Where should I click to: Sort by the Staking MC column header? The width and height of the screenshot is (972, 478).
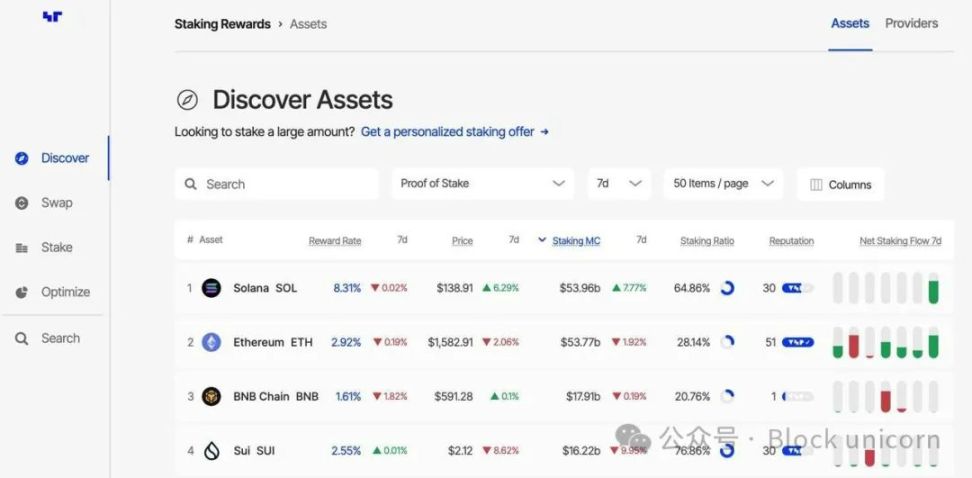576,241
